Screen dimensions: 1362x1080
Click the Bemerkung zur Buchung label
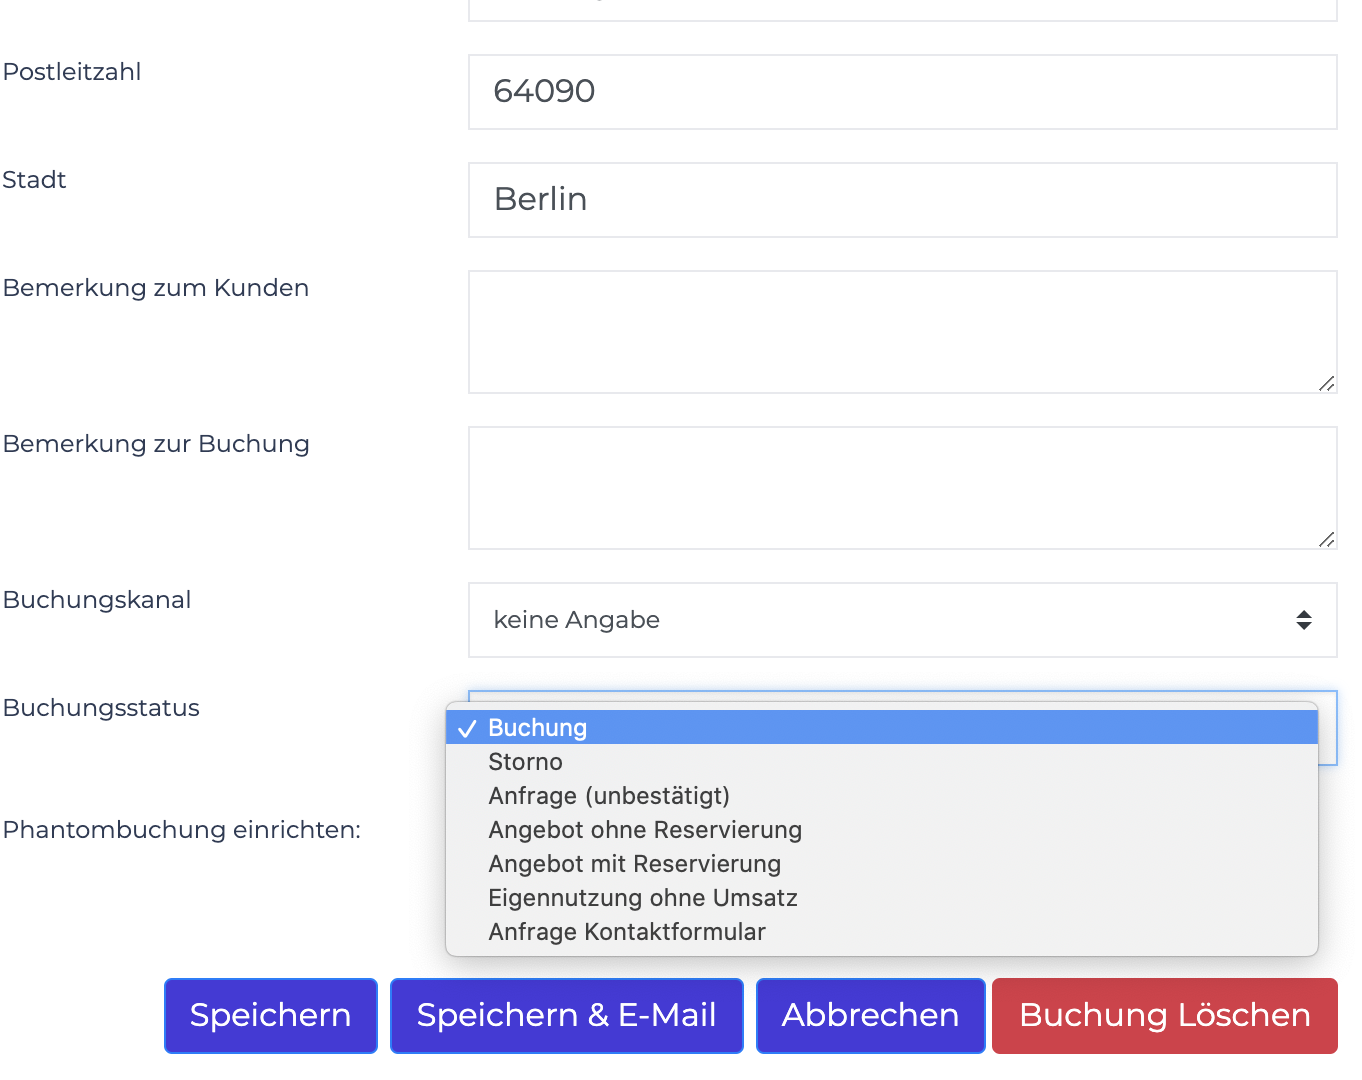[156, 444]
